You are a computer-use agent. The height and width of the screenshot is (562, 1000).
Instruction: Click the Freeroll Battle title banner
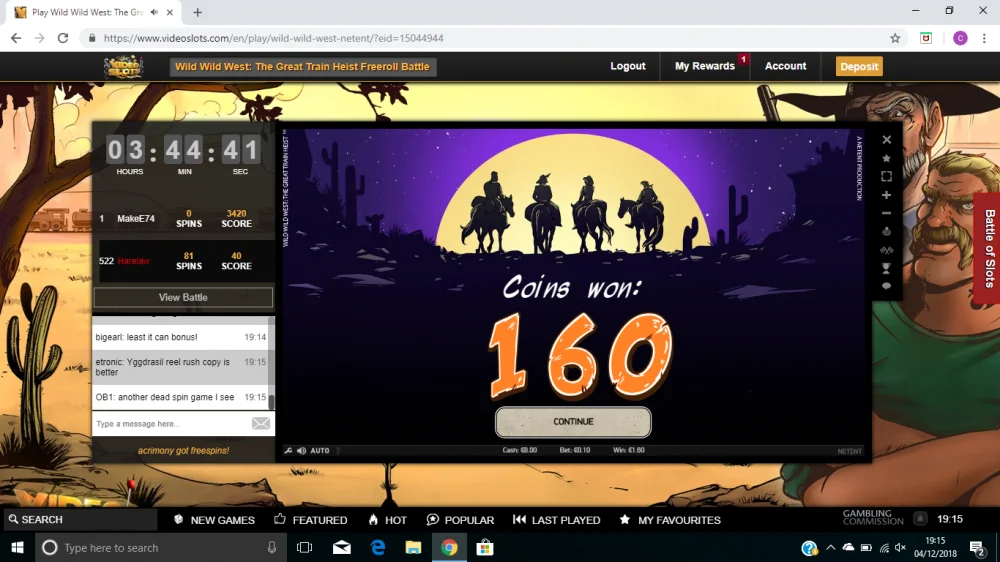point(302,66)
